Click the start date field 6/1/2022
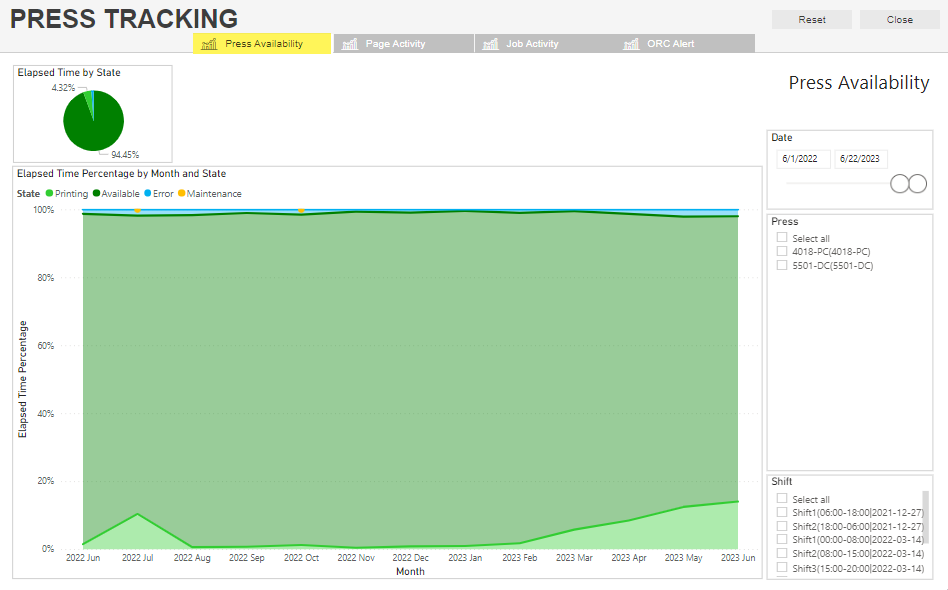 (x=803, y=159)
